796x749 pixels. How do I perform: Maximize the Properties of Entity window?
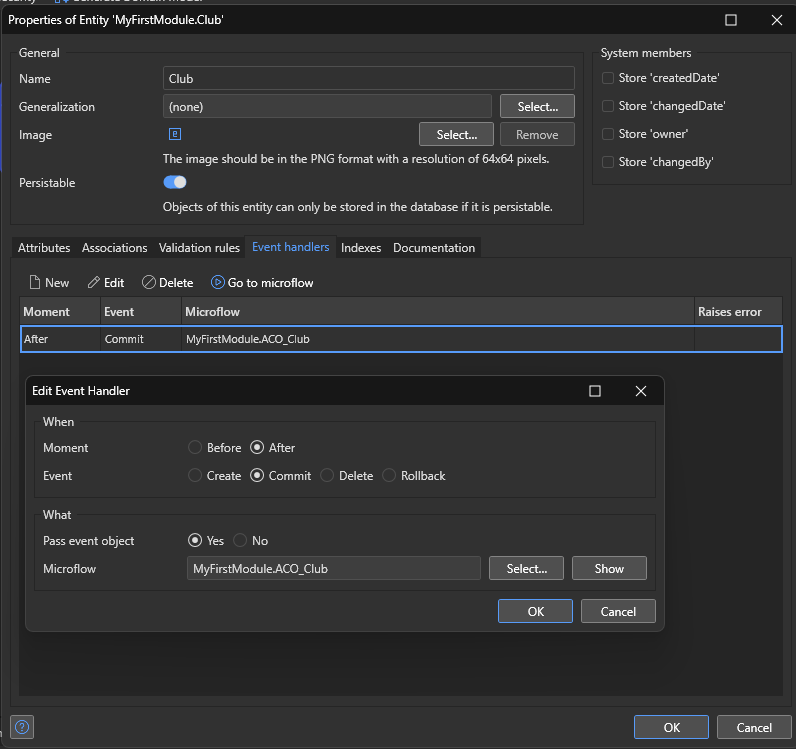click(x=731, y=20)
